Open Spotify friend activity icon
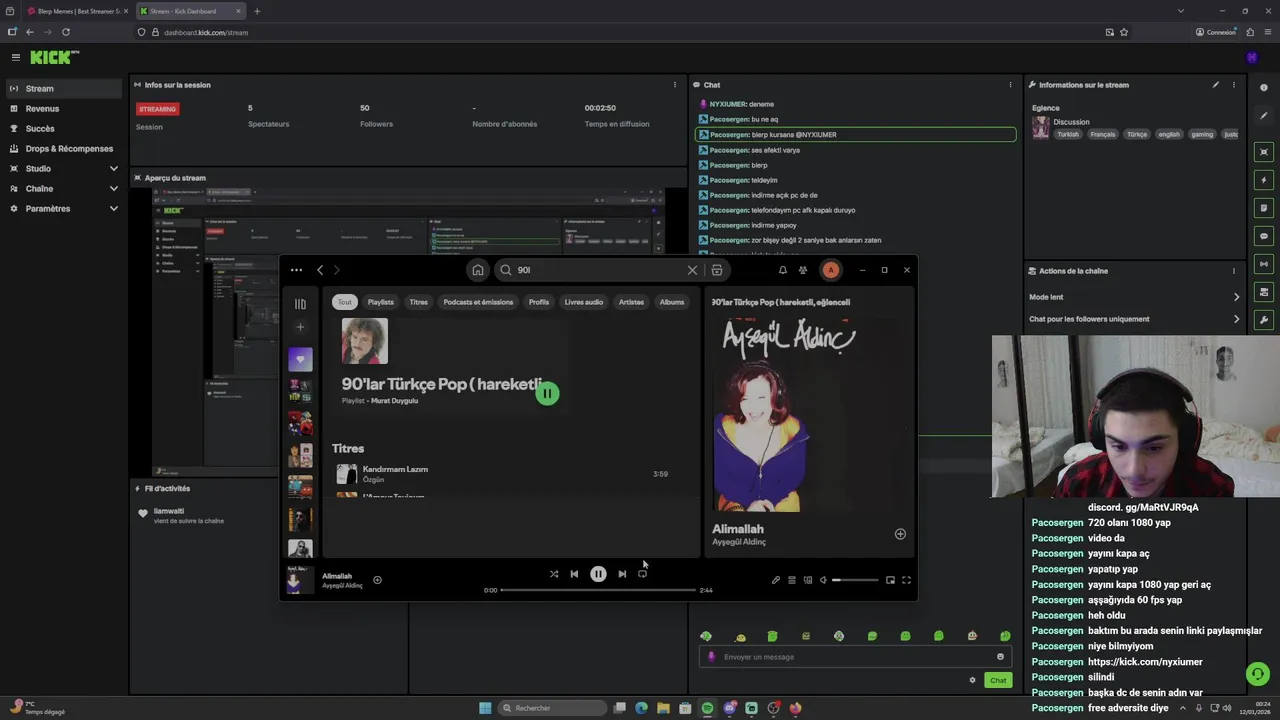1280x720 pixels. (x=803, y=270)
